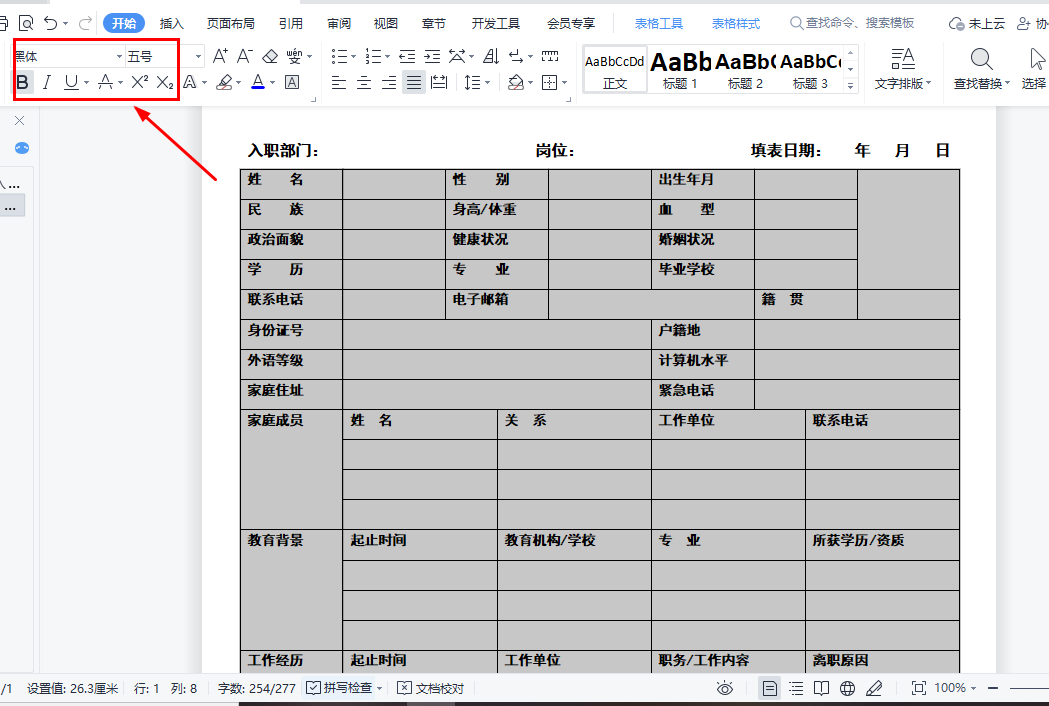This screenshot has height=706, width=1049.
Task: Open writing mode pen icon
Action: (x=874, y=688)
